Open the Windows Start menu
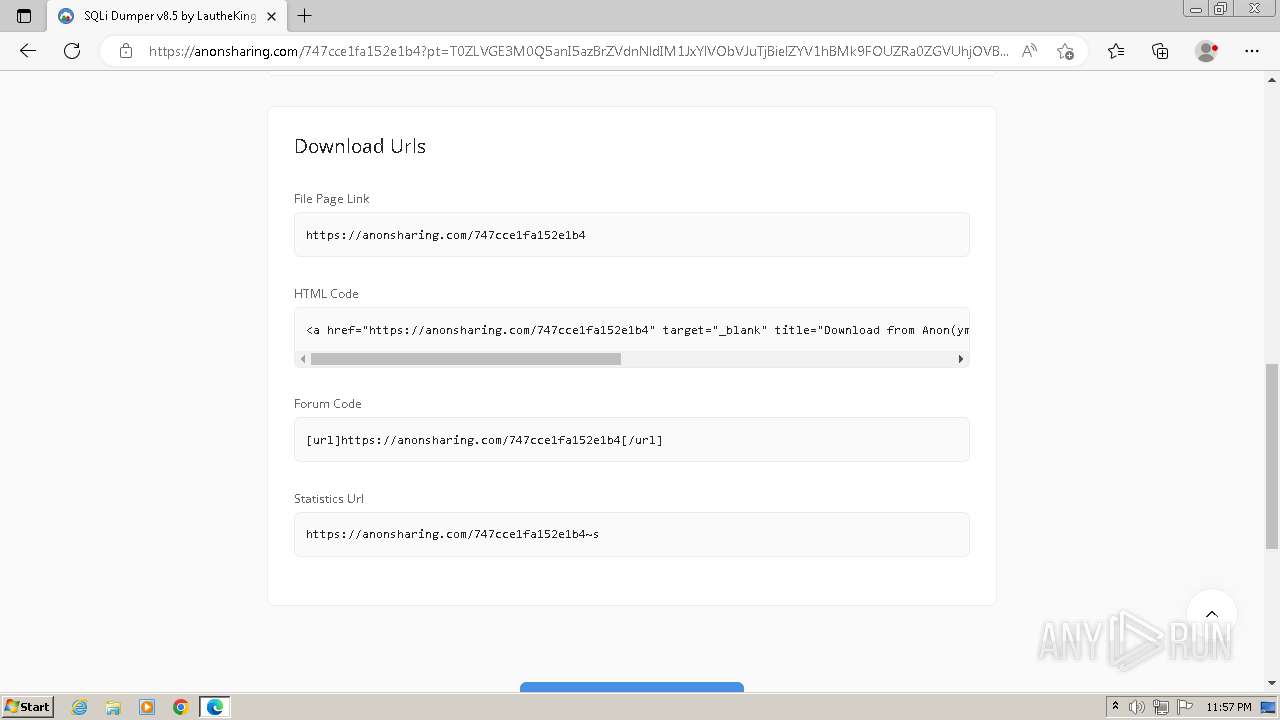The width and height of the screenshot is (1280, 720). tap(27, 707)
